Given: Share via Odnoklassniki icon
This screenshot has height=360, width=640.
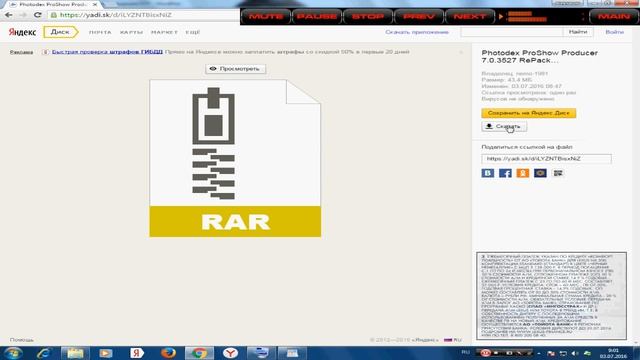Looking at the screenshot, I should click(x=523, y=173).
